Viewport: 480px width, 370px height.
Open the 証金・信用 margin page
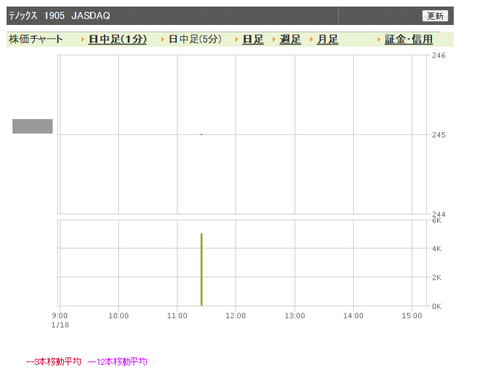(x=409, y=39)
